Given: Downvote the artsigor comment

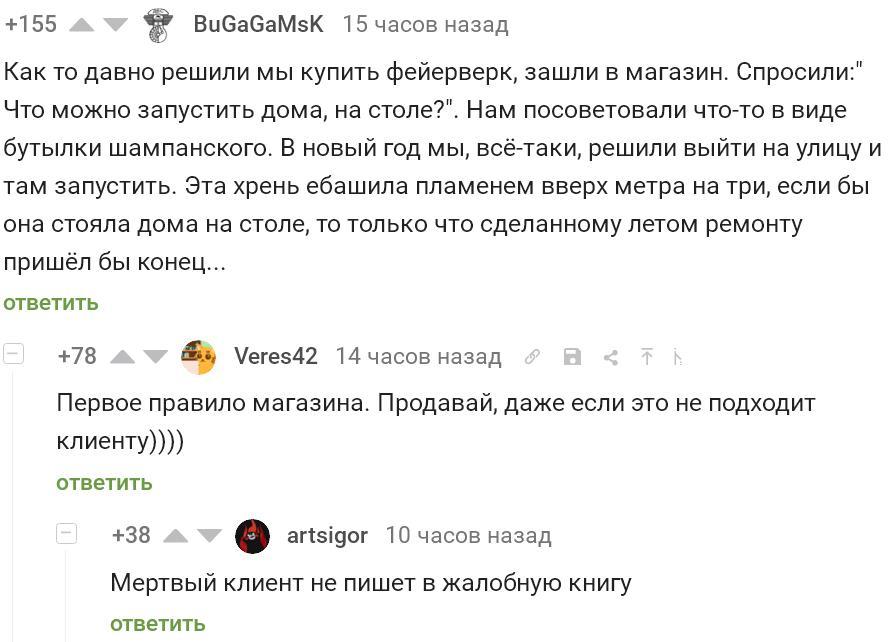Looking at the screenshot, I should [x=210, y=536].
